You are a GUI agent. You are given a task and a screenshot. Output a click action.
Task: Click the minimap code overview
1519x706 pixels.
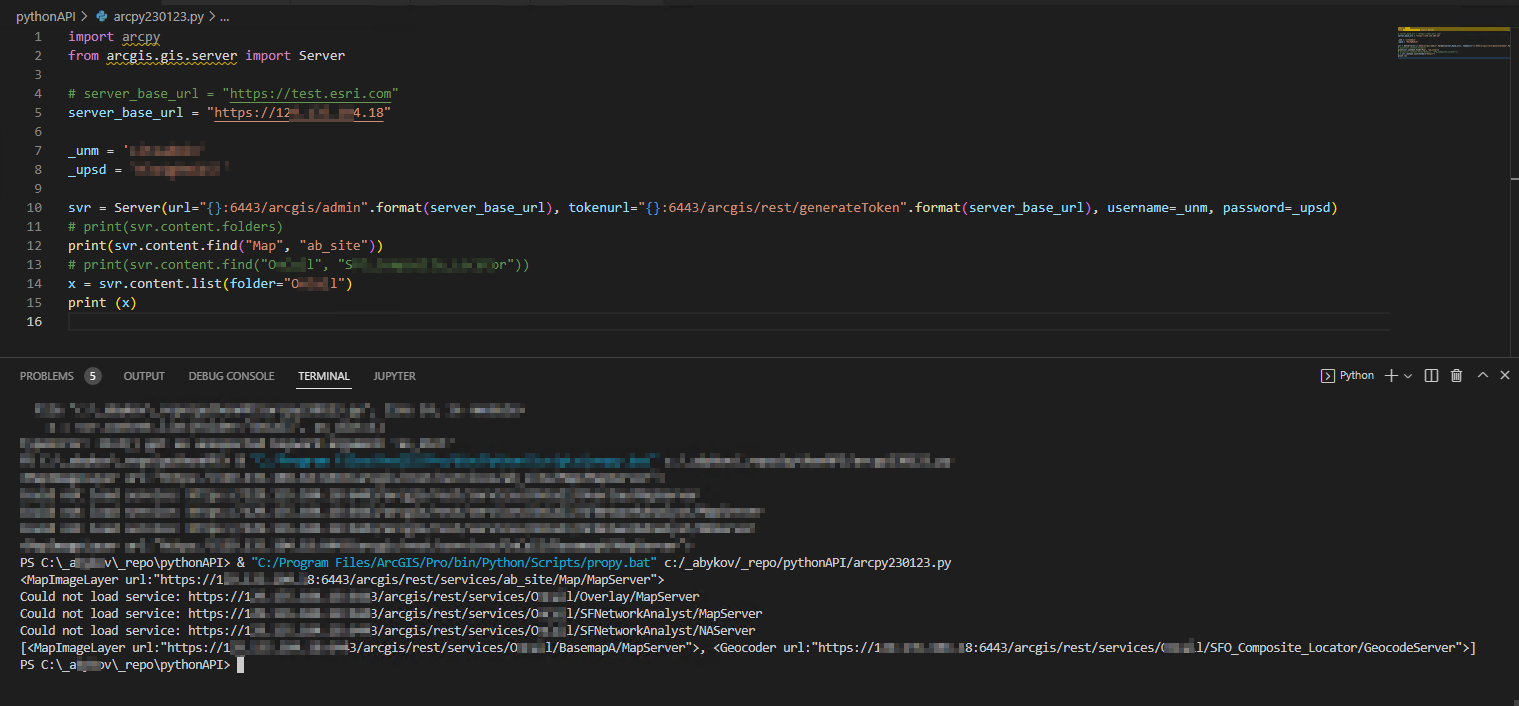click(x=1453, y=43)
